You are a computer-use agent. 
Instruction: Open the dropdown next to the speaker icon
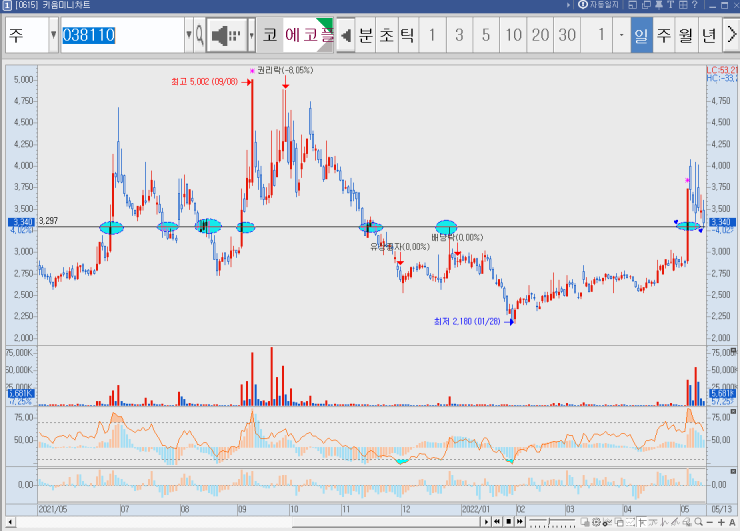click(x=252, y=35)
